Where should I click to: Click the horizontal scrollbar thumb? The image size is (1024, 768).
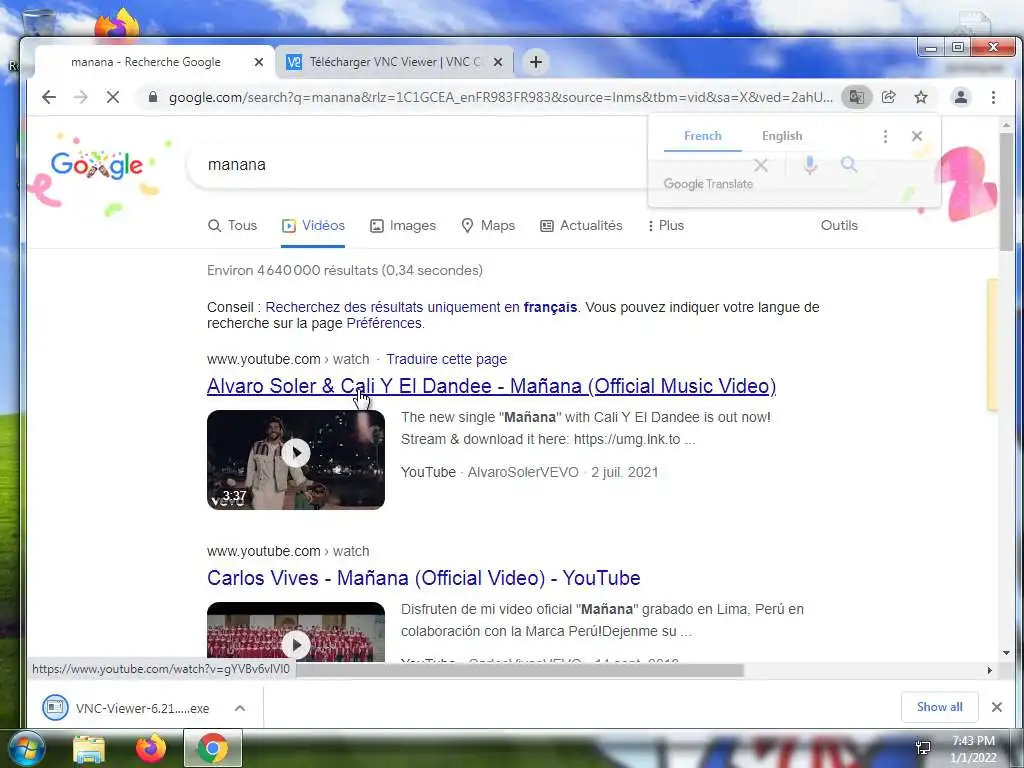click(x=519, y=670)
